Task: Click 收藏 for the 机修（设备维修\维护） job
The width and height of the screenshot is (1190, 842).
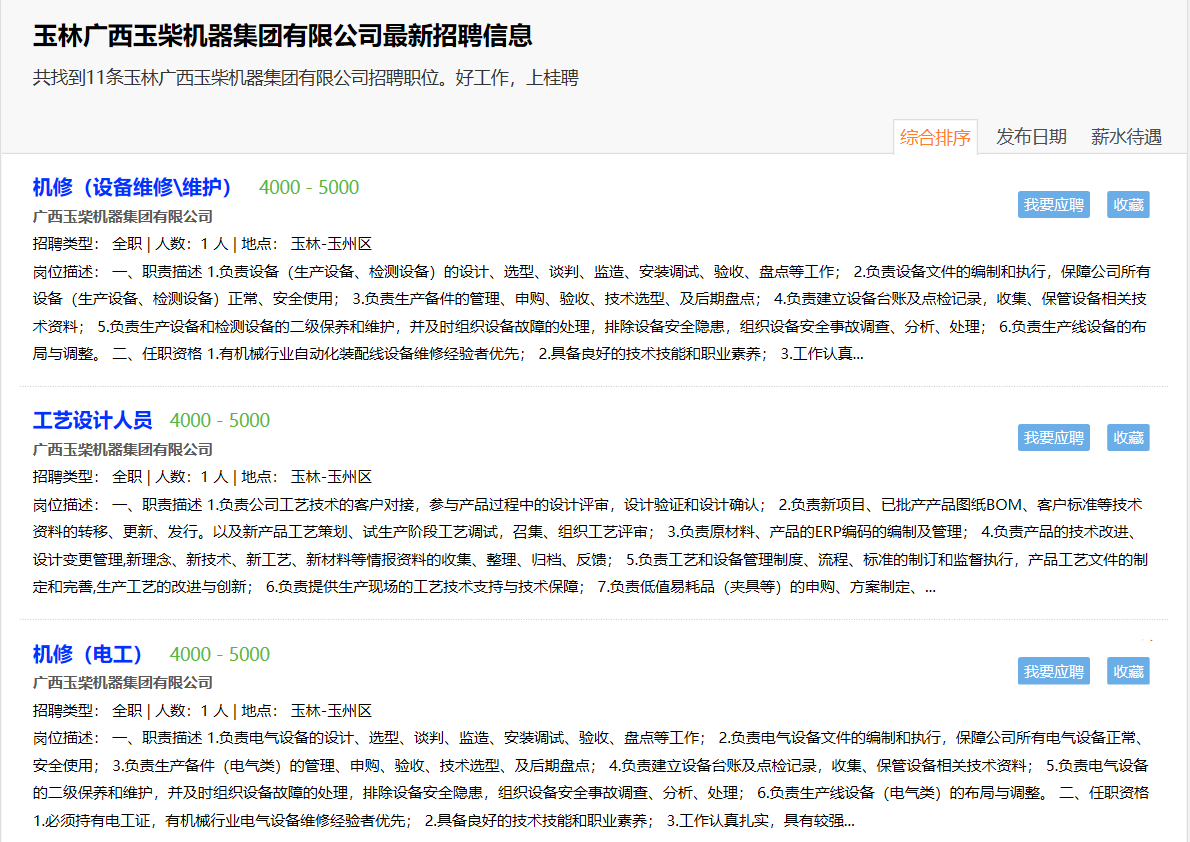Action: tap(1128, 205)
